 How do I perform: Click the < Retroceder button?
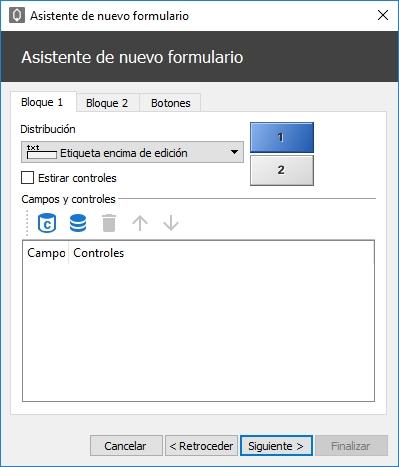201,446
